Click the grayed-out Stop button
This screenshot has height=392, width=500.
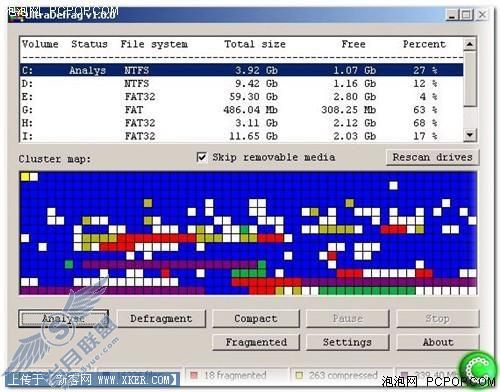tap(438, 319)
